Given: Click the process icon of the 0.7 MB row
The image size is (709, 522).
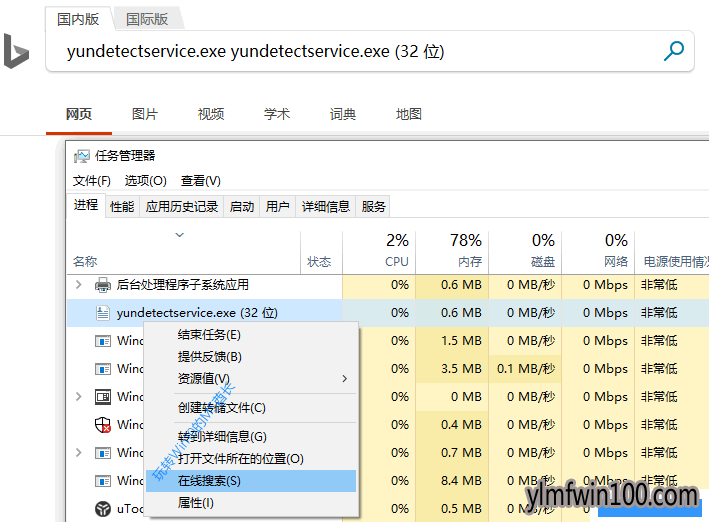Looking at the screenshot, I should (x=103, y=453).
